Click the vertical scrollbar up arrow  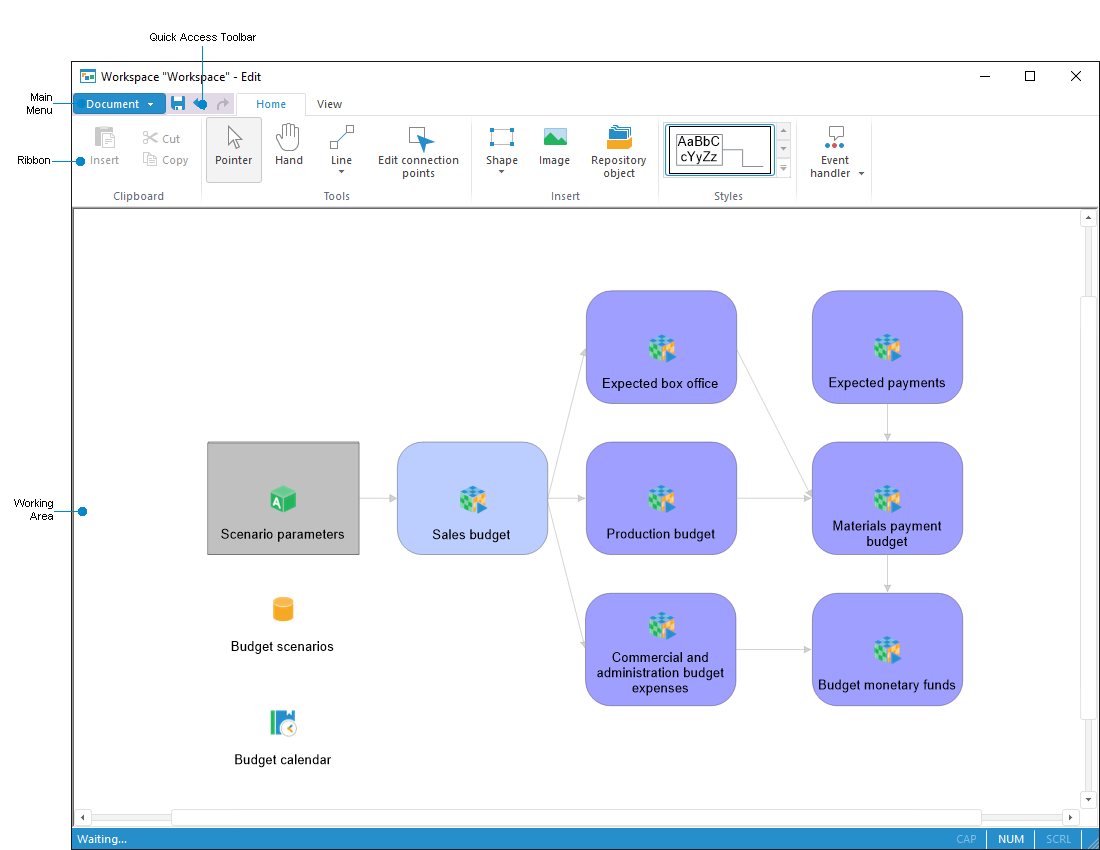(x=1088, y=218)
